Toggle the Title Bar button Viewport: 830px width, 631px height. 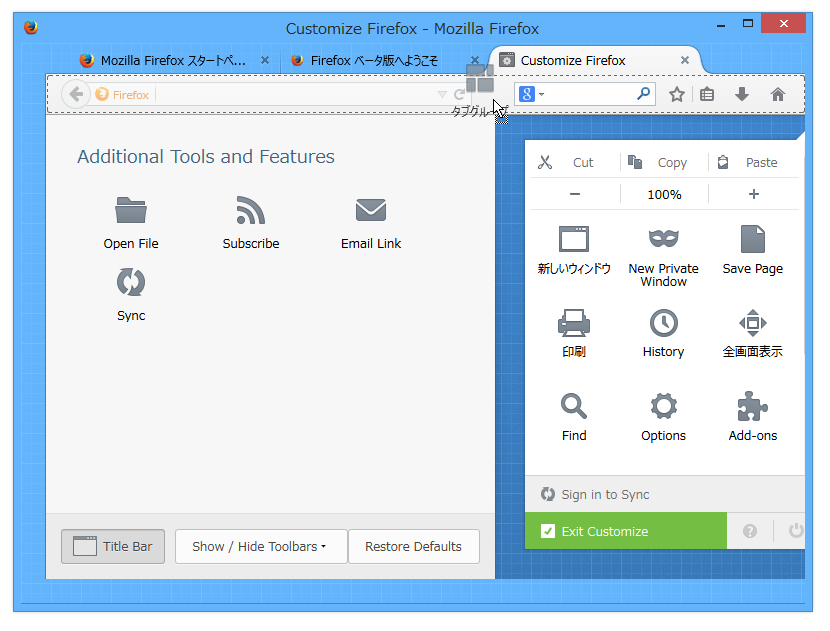(x=113, y=546)
